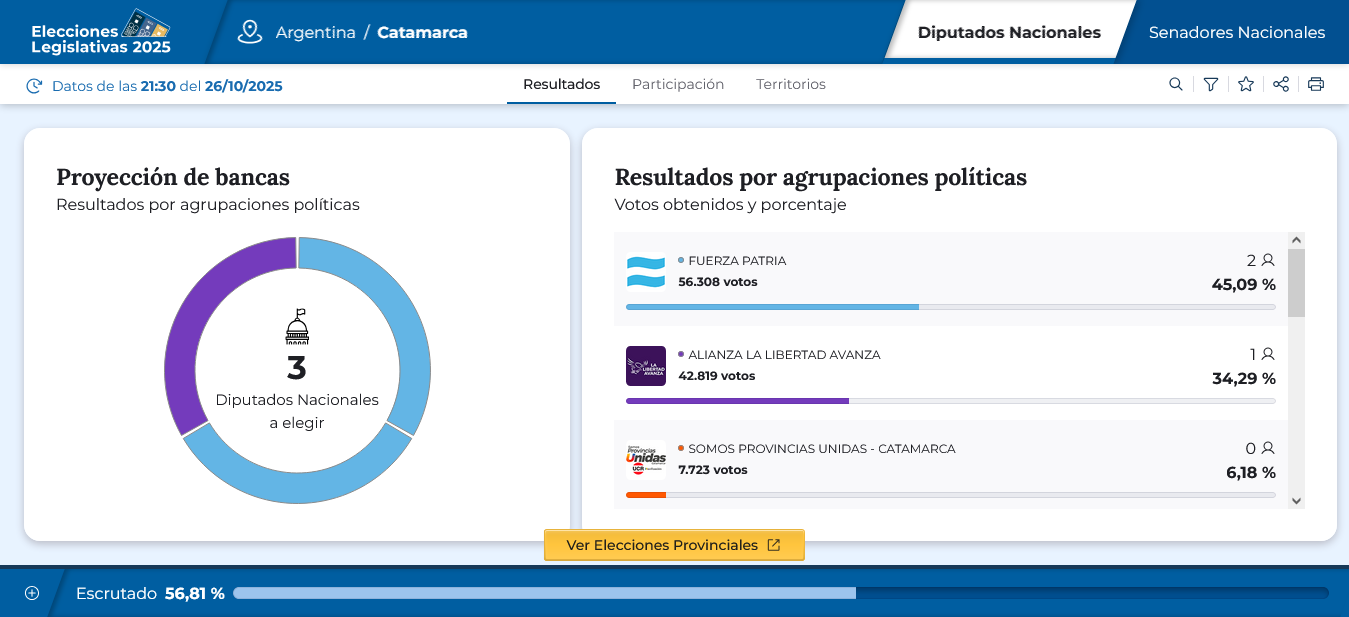Click the Fuerza Patria flag logo

[646, 271]
